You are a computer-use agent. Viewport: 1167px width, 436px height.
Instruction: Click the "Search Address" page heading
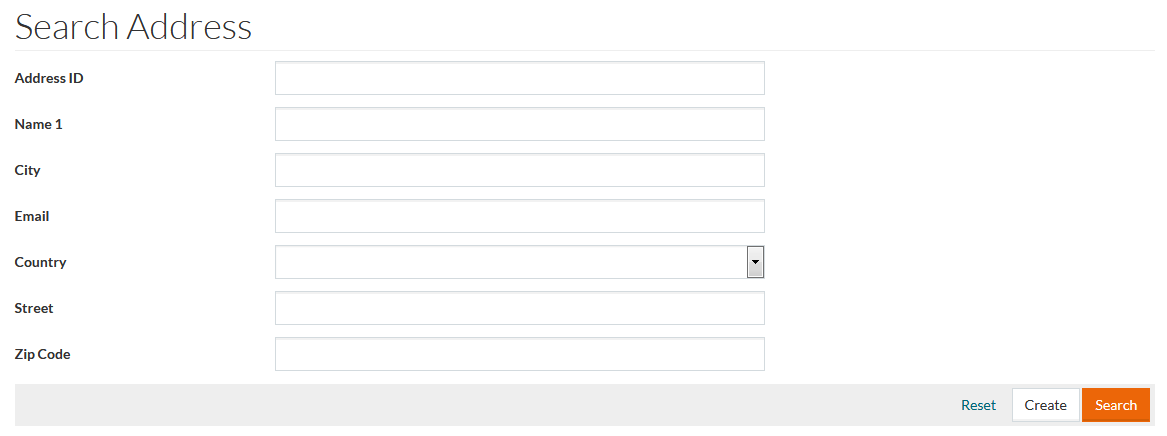[x=133, y=27]
